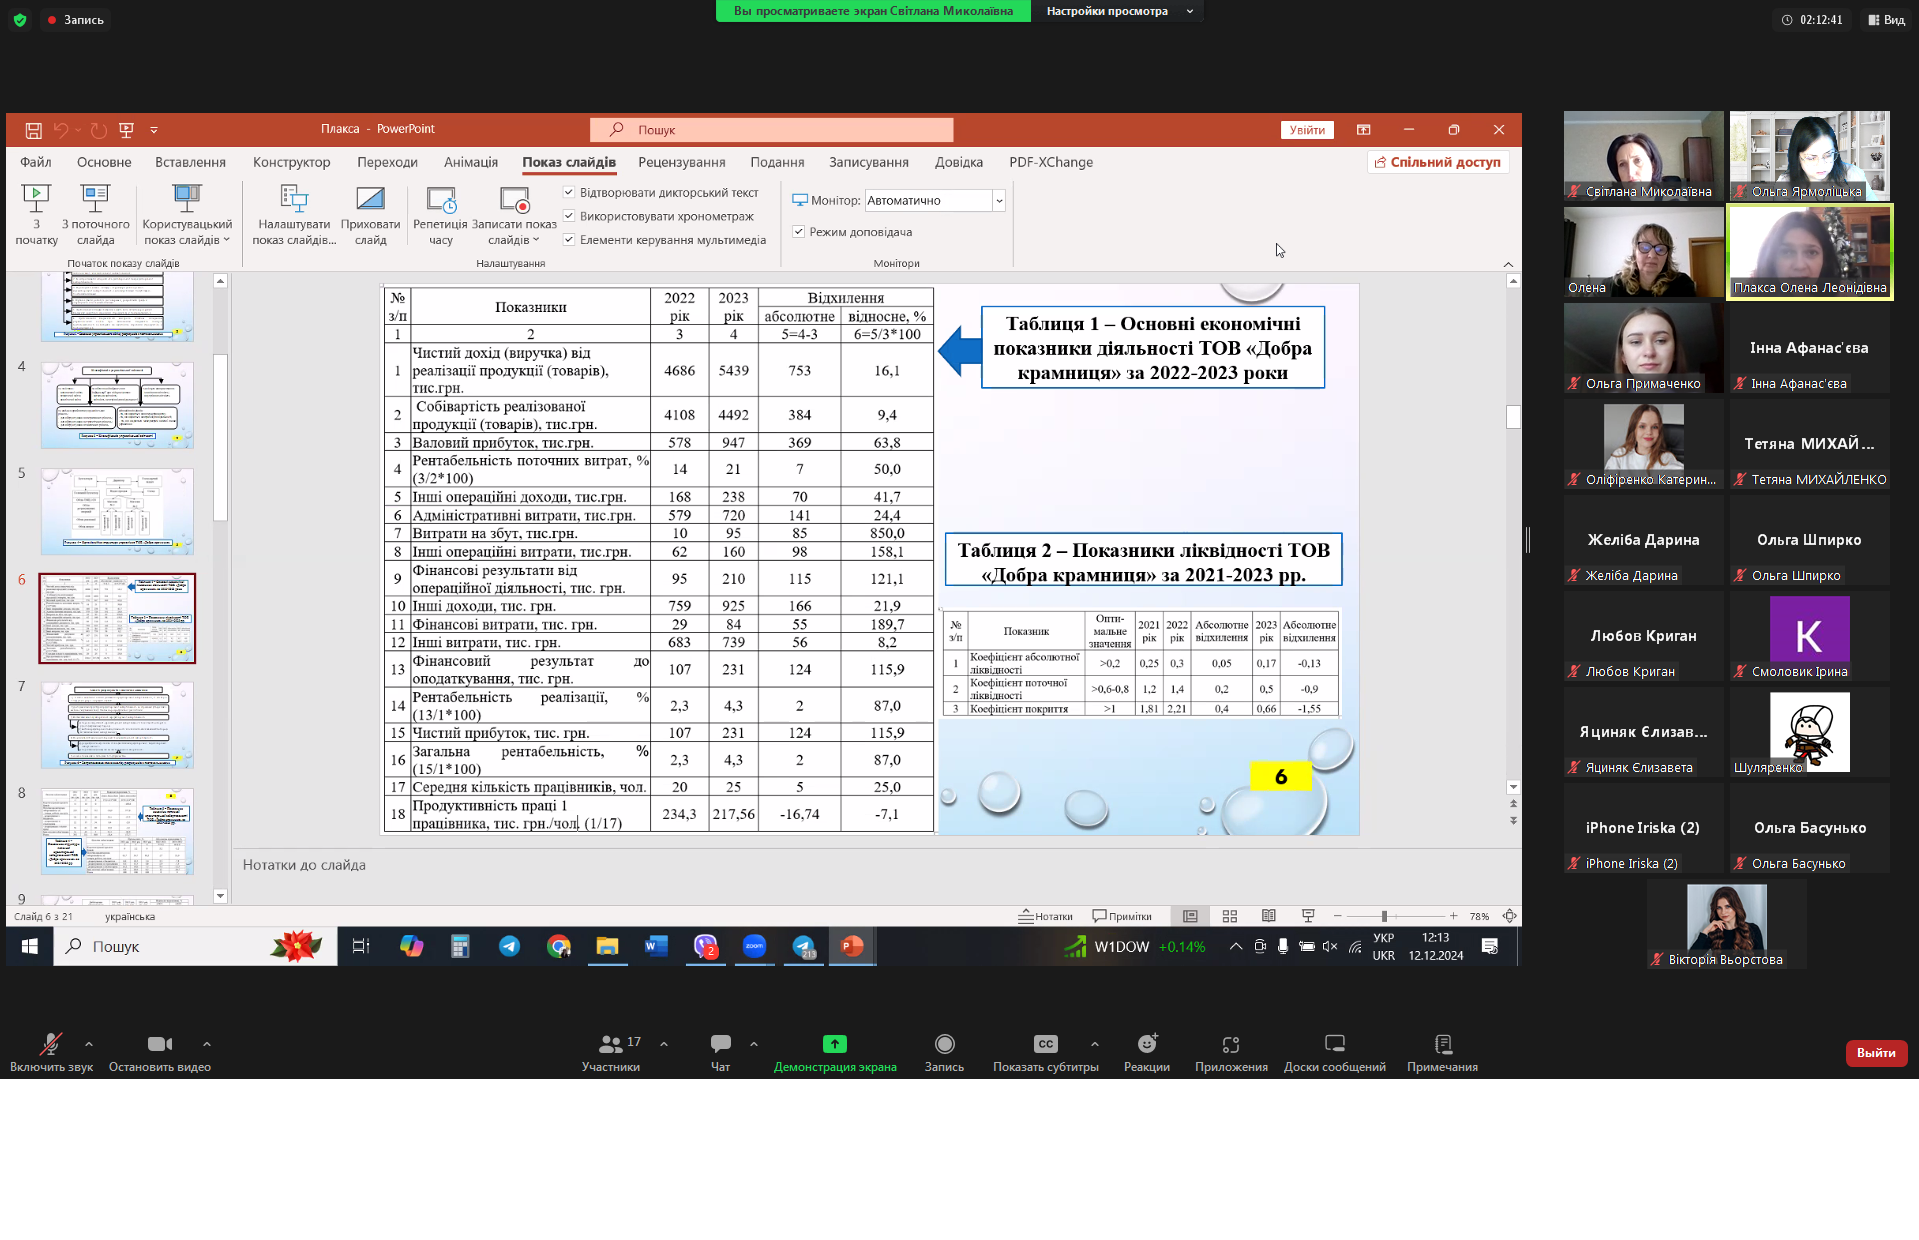This screenshot has width=1919, height=1240.
Task: Fit slide to current window icon
Action: (1510, 916)
